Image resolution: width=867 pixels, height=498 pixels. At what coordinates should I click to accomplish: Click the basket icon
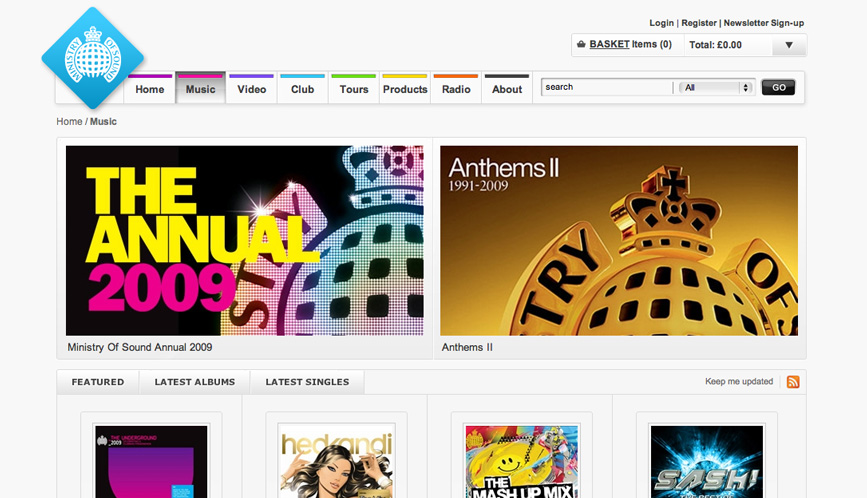581,44
